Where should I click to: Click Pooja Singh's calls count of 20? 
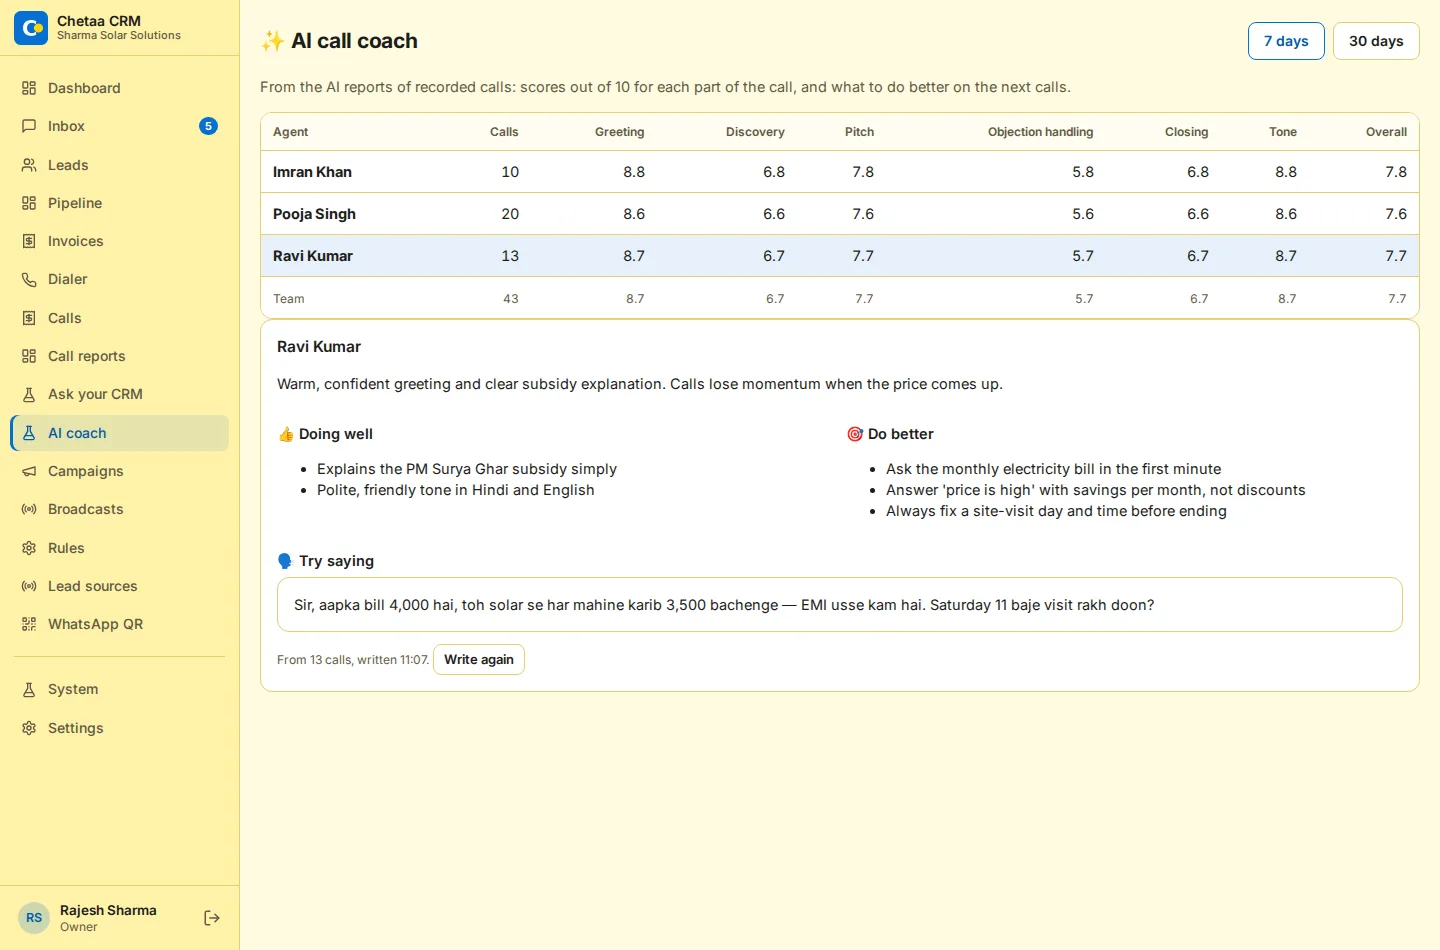pyautogui.click(x=510, y=214)
